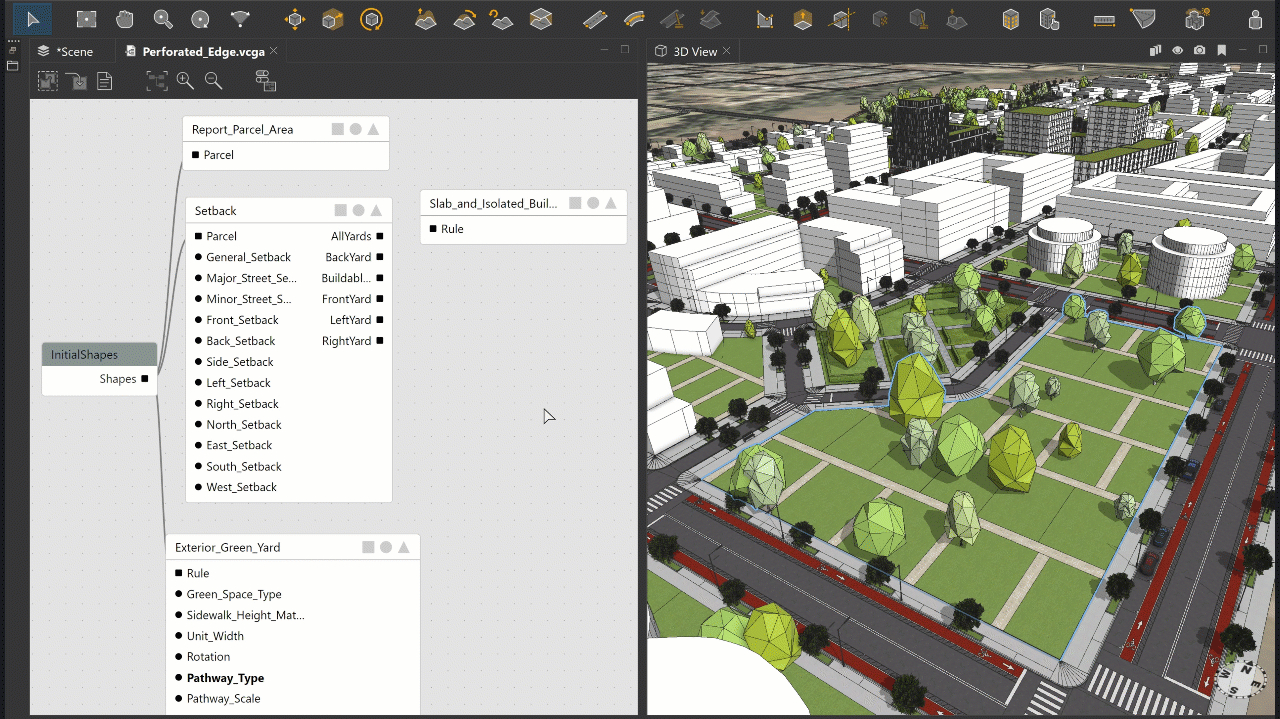Activate the Select arrow tool
Screen dimensions: 1280x719
[33, 19]
